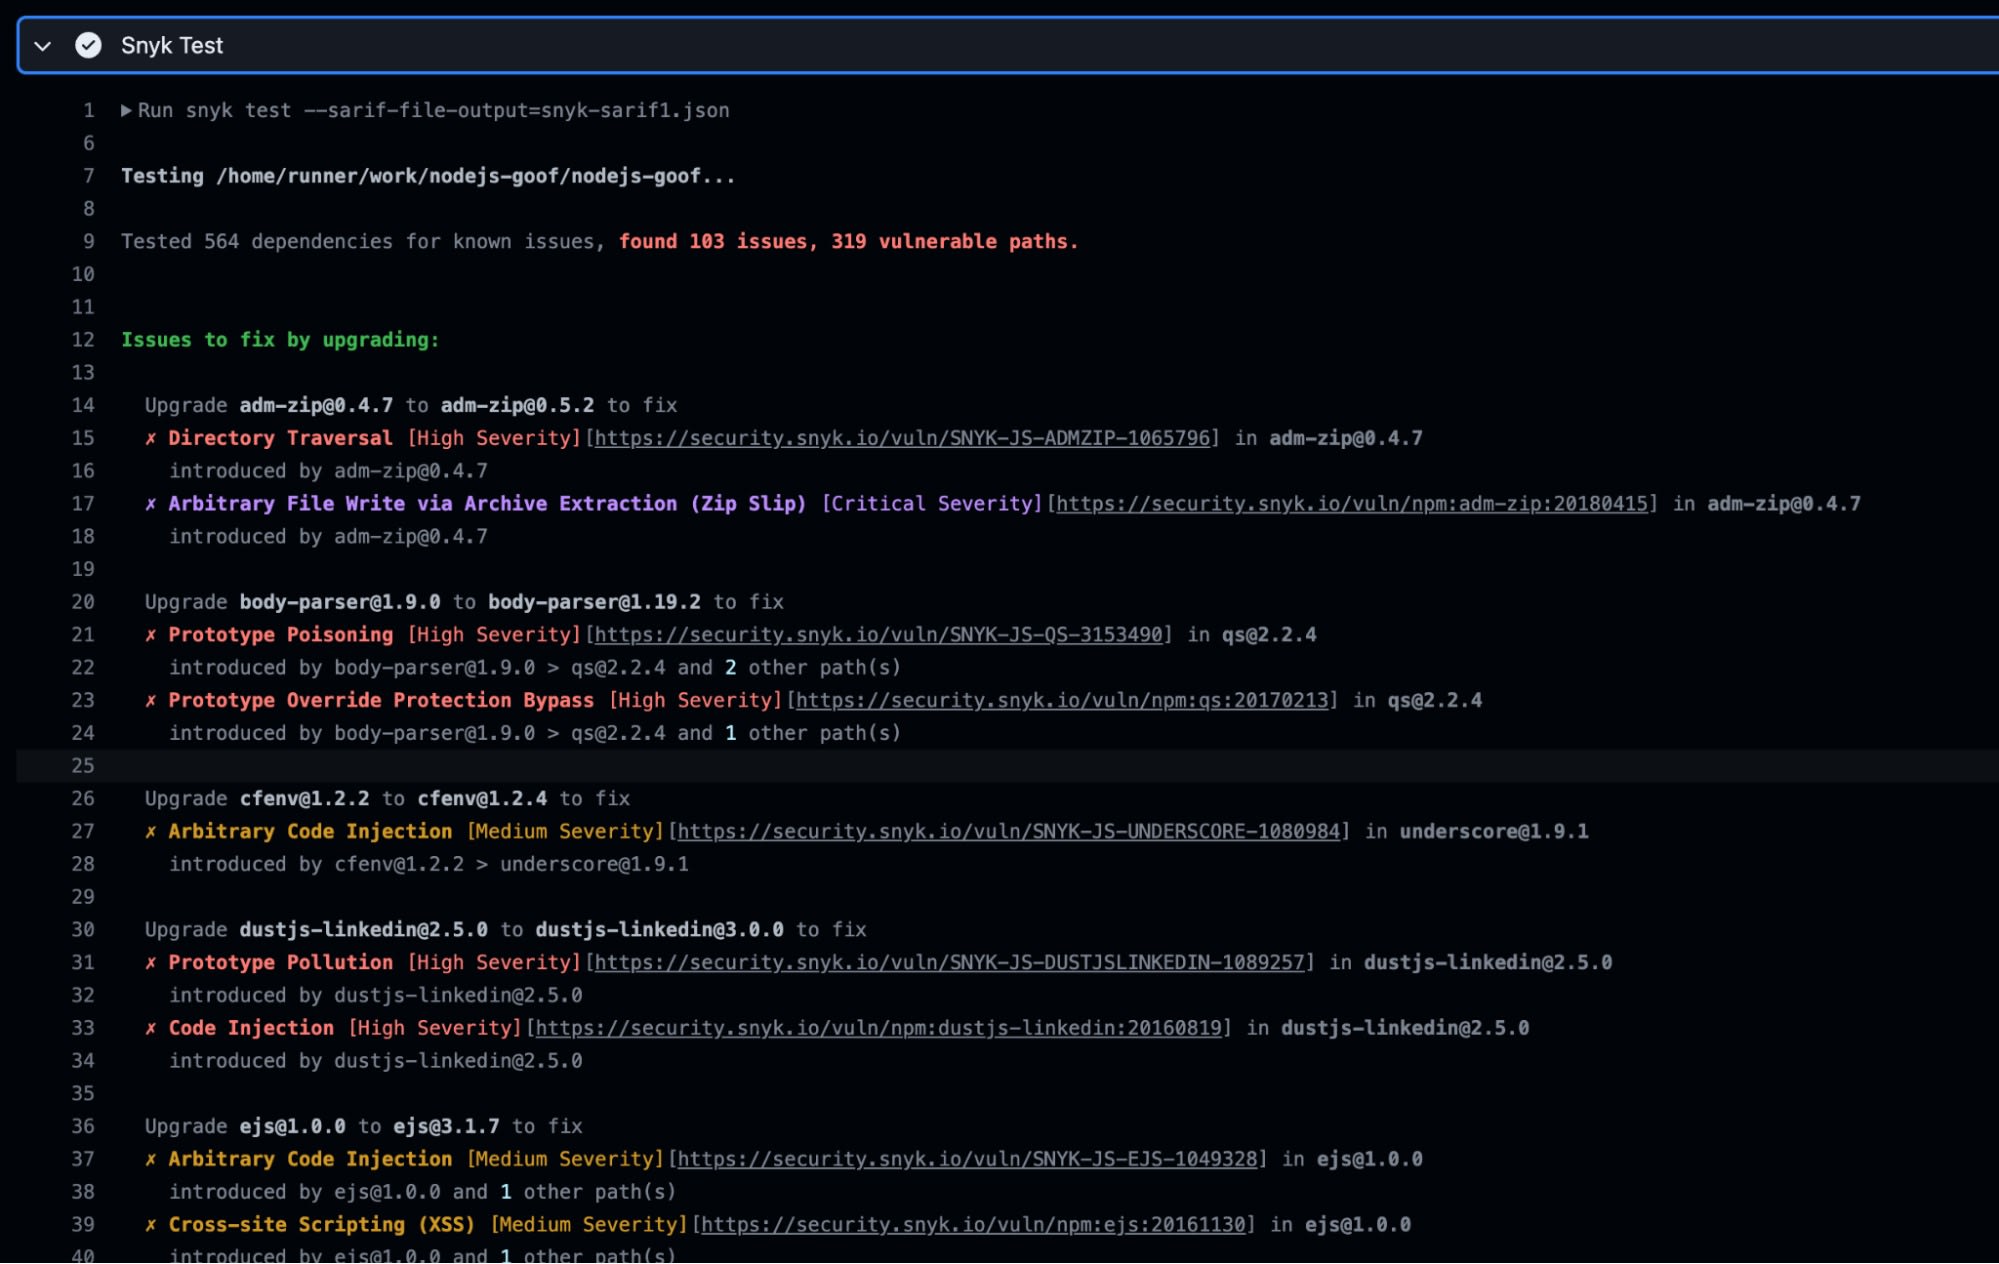Click 'Code Injection' High Severity issue title
This screenshot has height=1264, width=1999.
[251, 1028]
